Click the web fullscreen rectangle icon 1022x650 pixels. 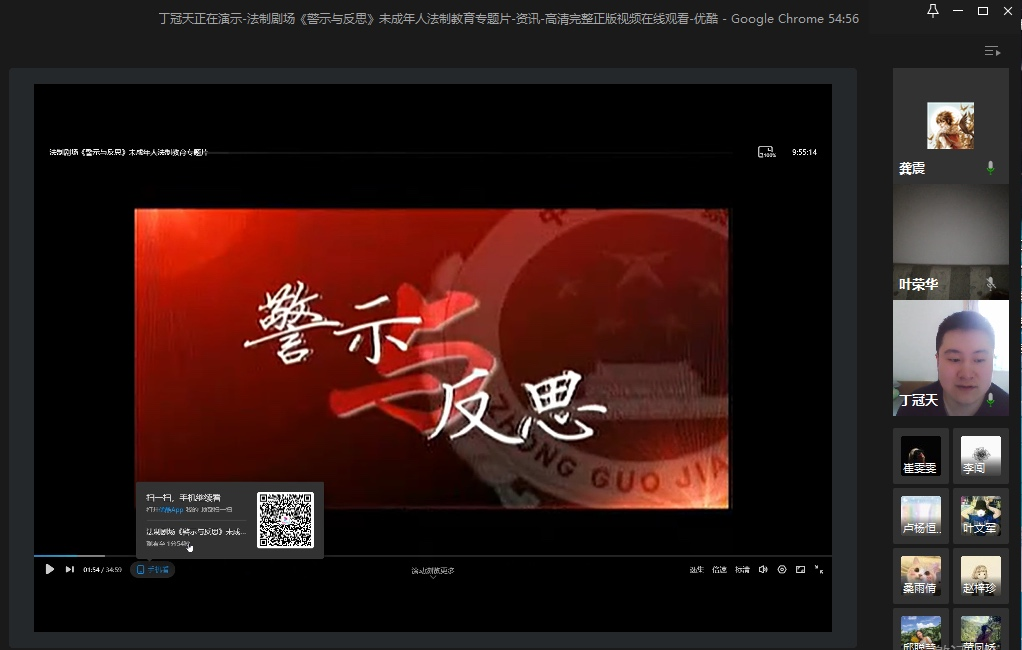coord(800,569)
